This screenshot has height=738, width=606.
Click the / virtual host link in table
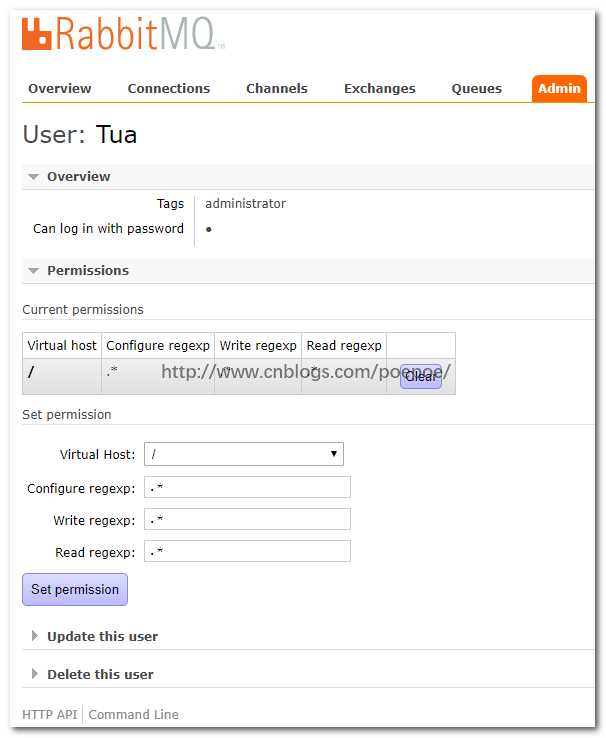coord(31,372)
